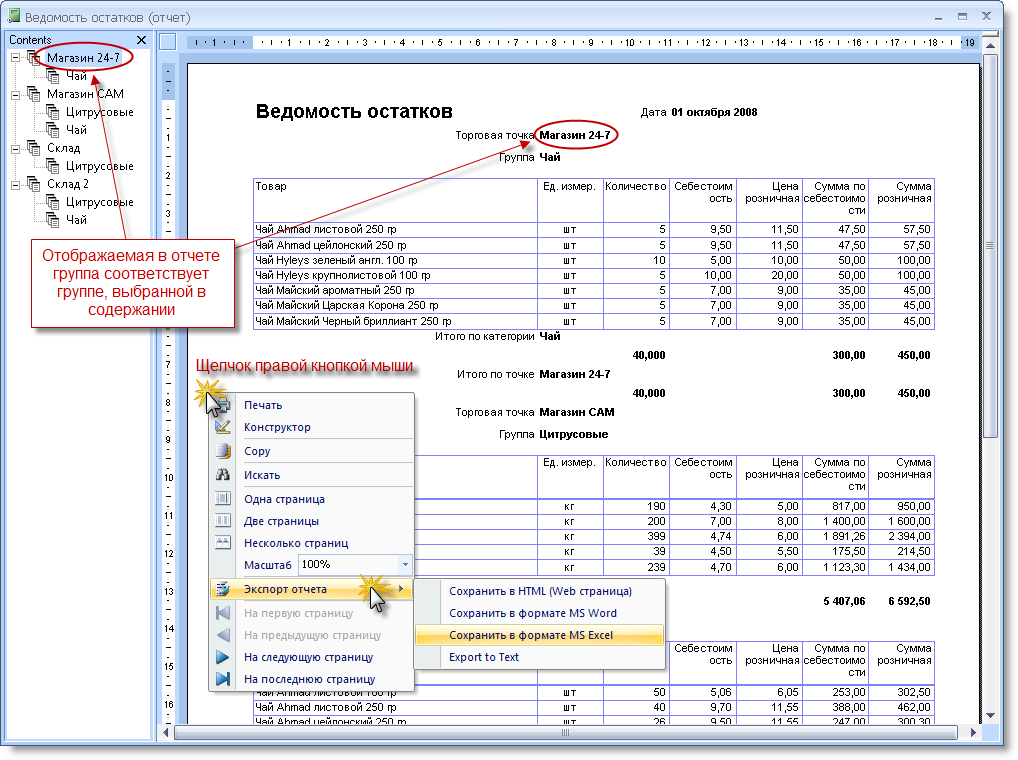Click the report icon next to Склад 2
Image resolution: width=1018 pixels, height=760 pixels.
pyautogui.click(x=34, y=184)
